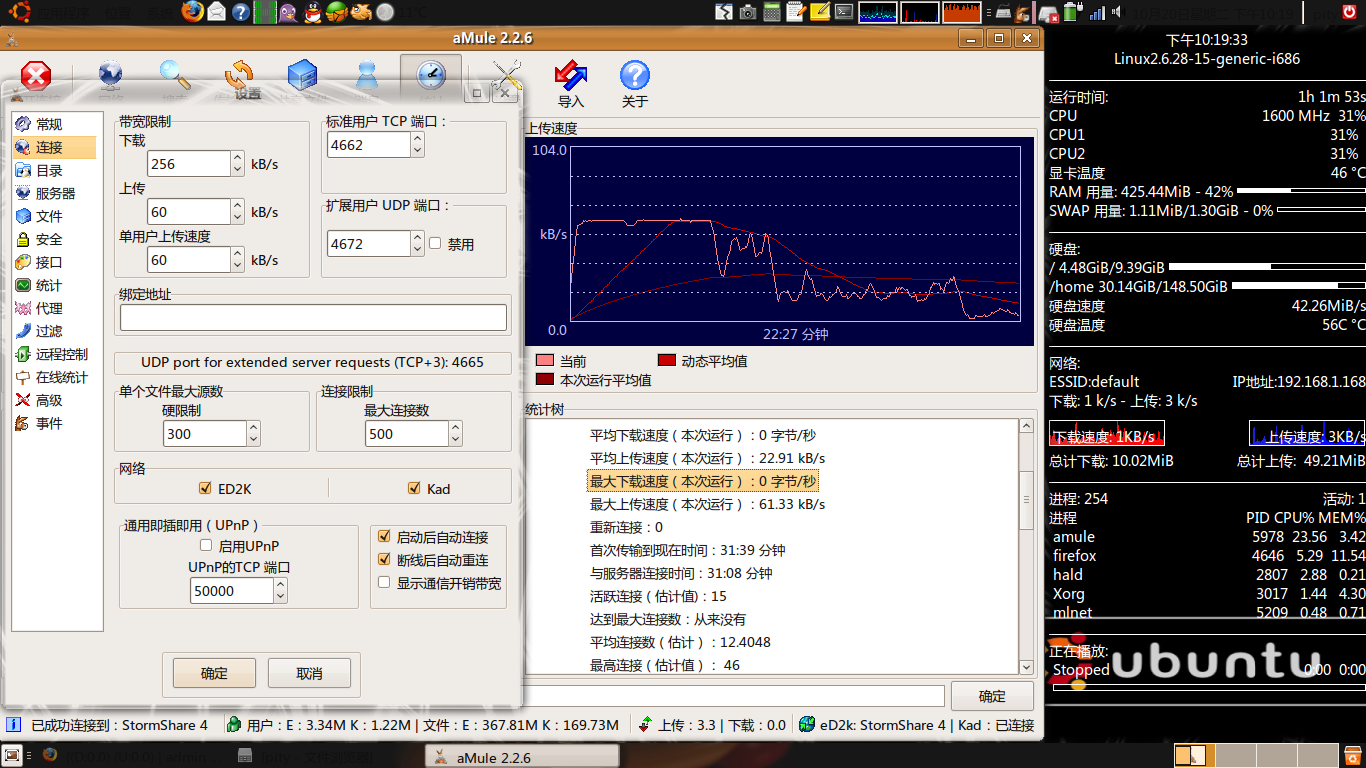Click 确定 in the settings dialog
The height and width of the screenshot is (768, 1366).
tap(214, 673)
